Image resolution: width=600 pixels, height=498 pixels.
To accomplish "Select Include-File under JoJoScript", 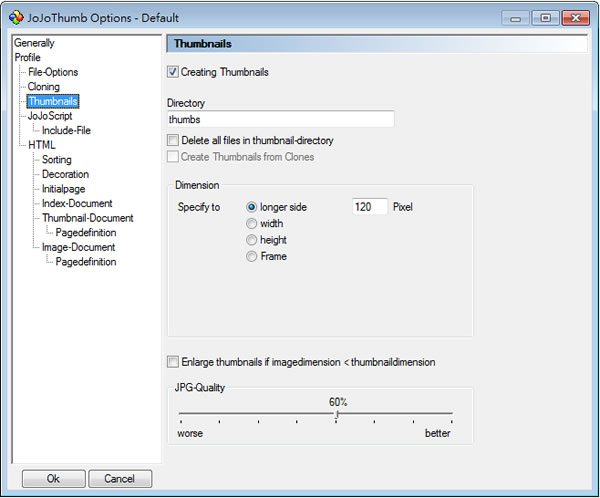I will (x=66, y=131).
